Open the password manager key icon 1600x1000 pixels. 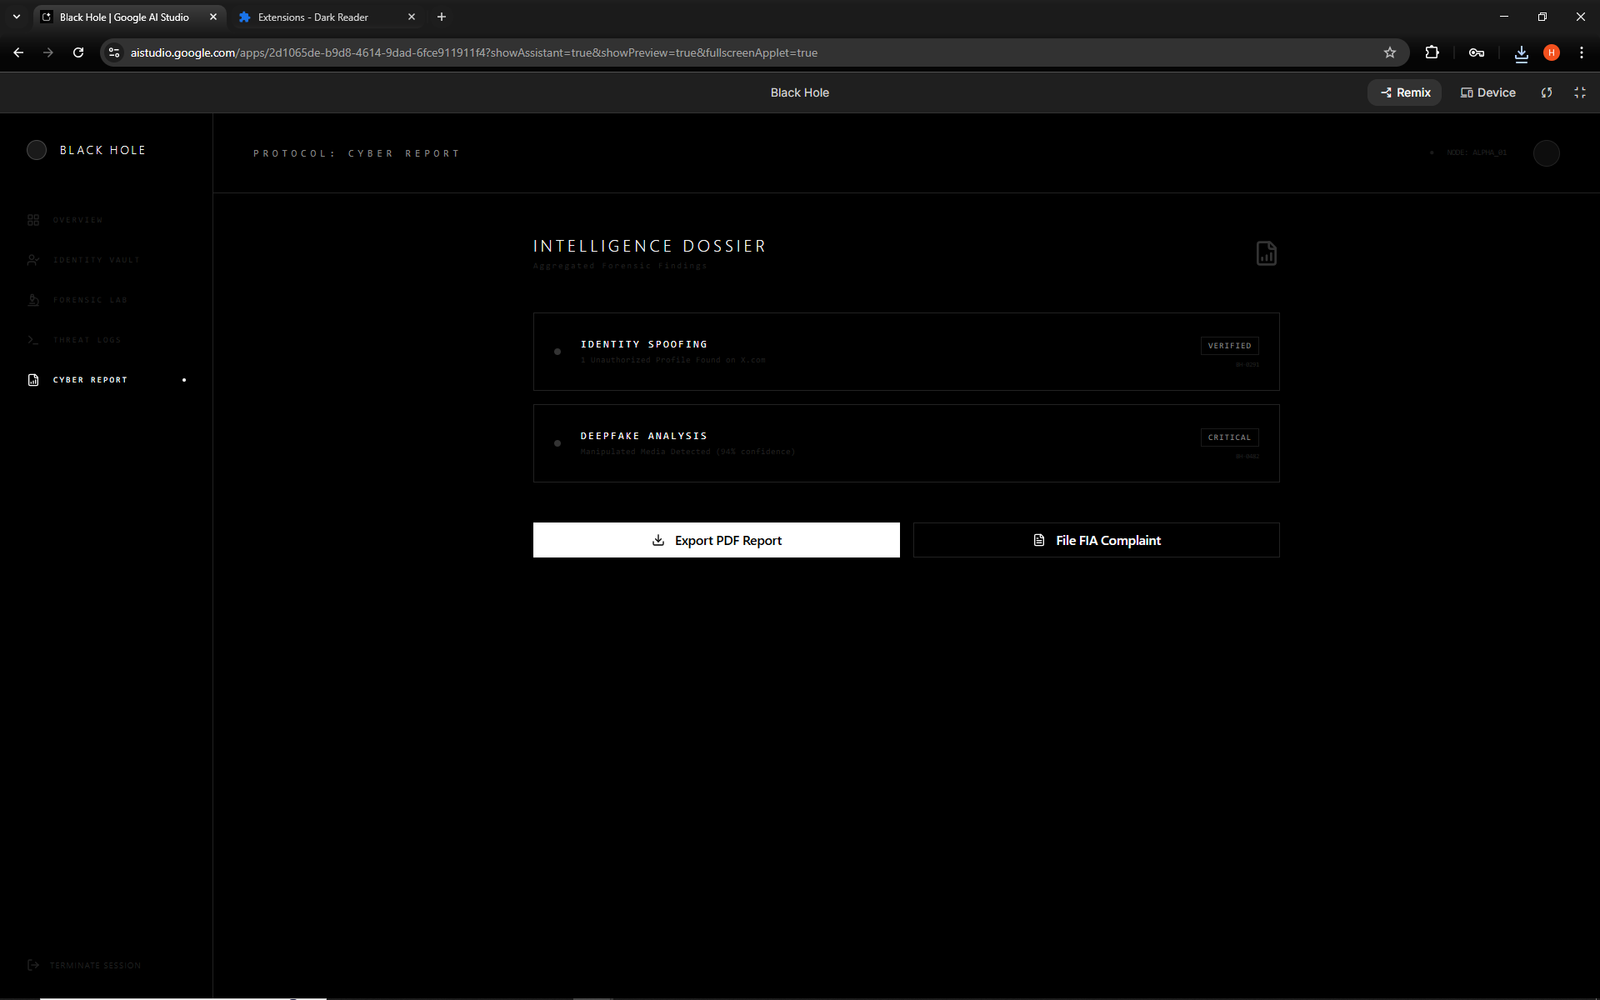(1476, 52)
